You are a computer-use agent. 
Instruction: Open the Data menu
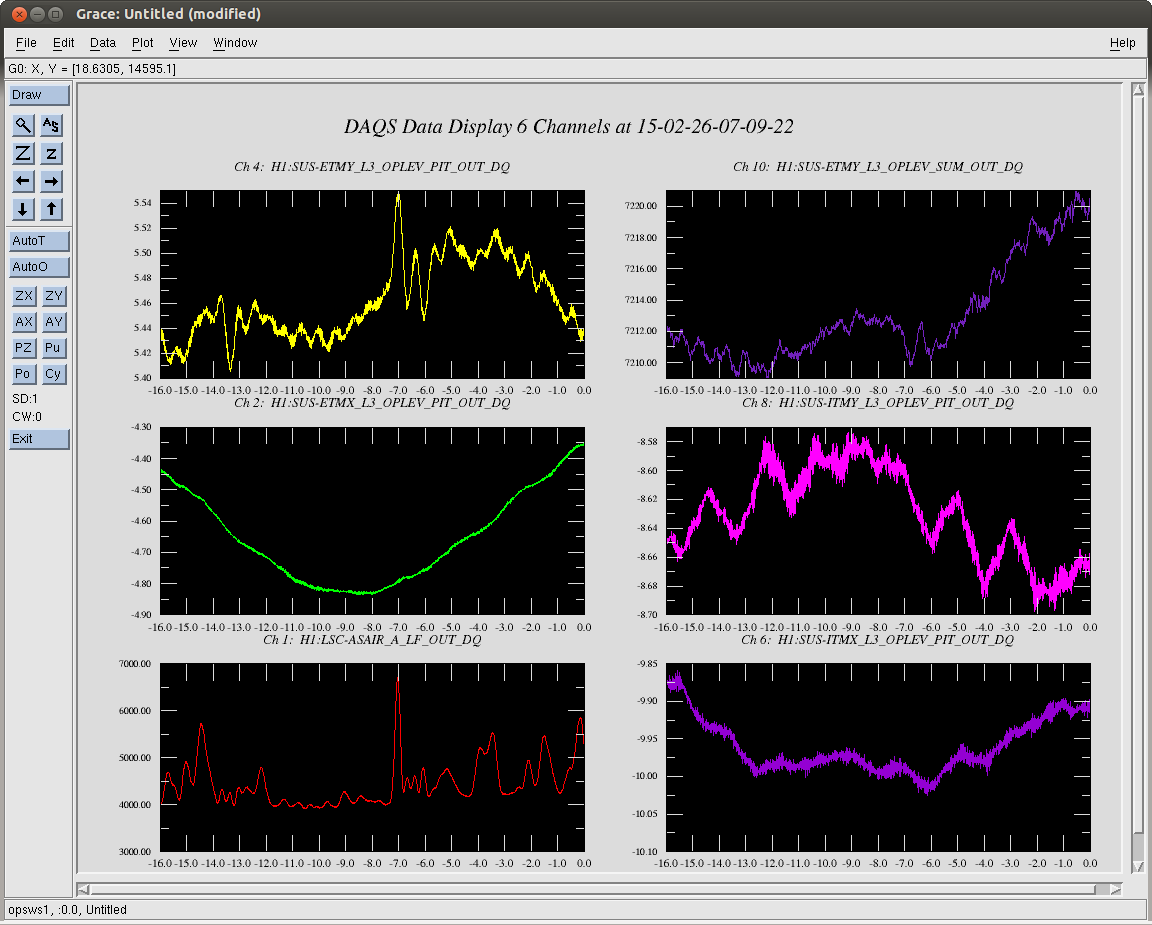[x=103, y=43]
